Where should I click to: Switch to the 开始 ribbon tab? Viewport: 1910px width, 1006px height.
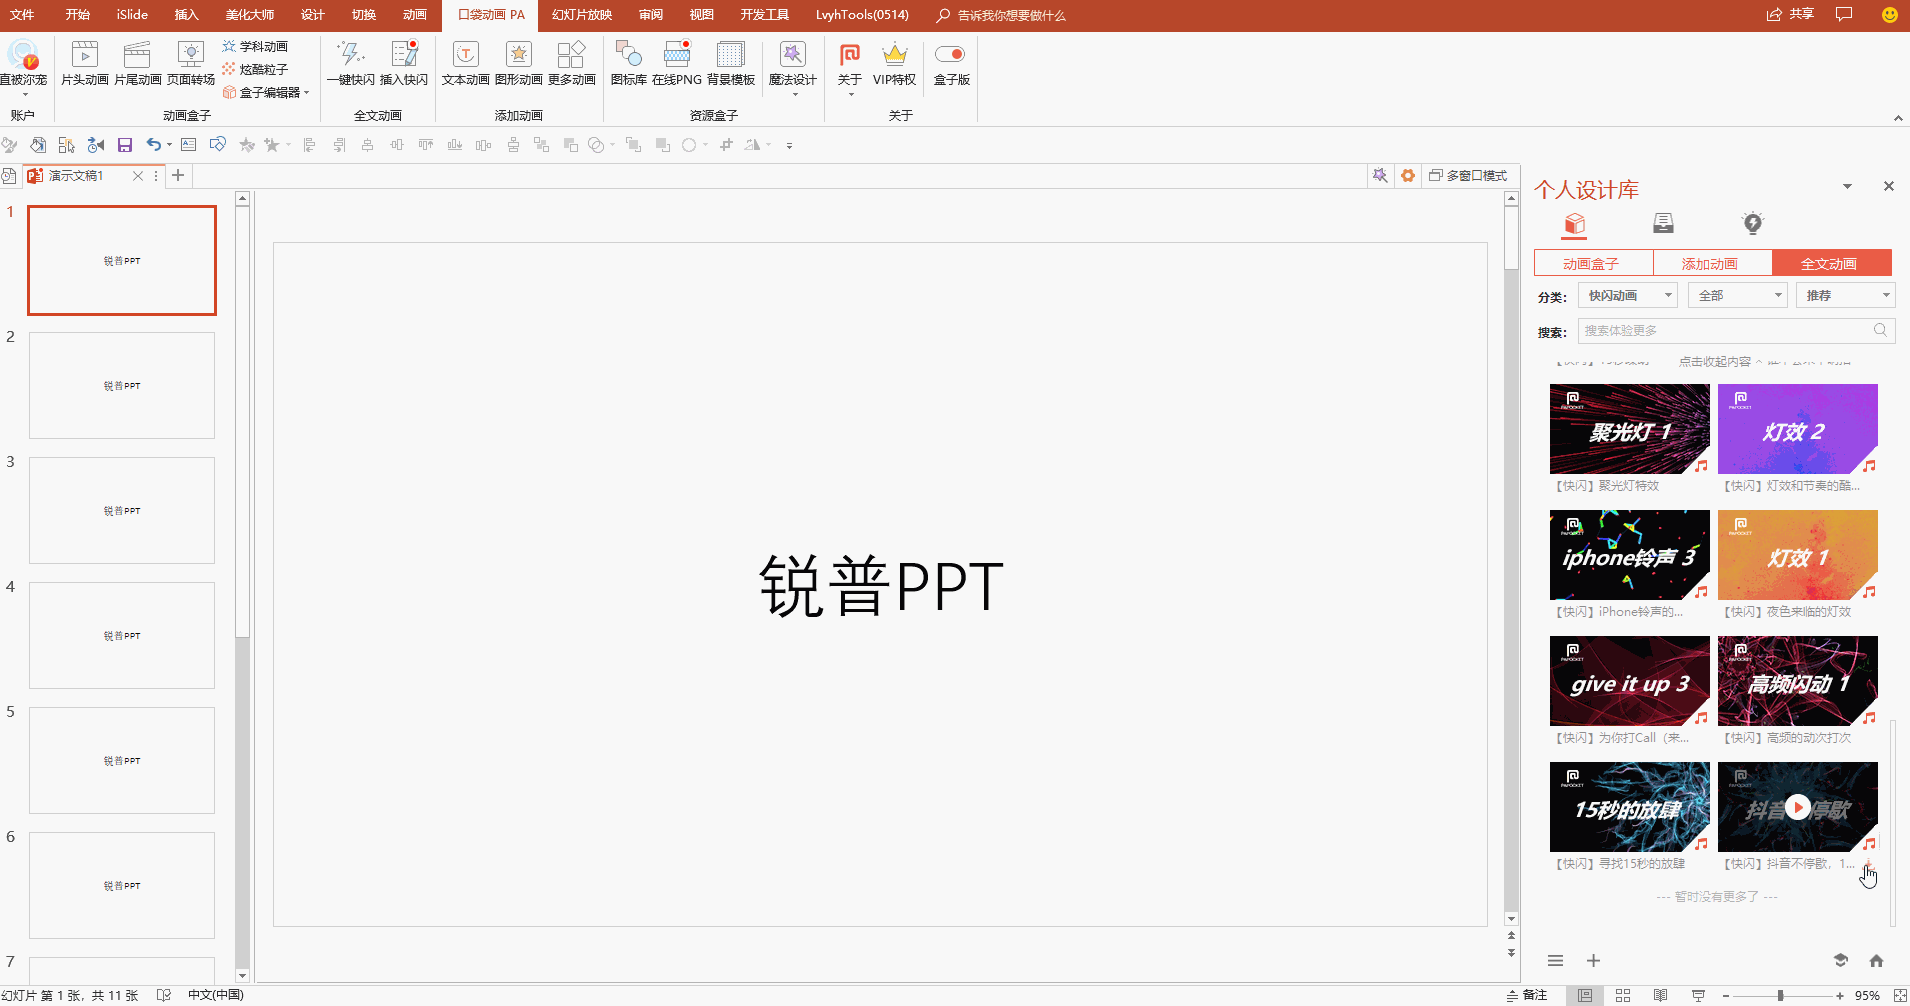(x=77, y=15)
